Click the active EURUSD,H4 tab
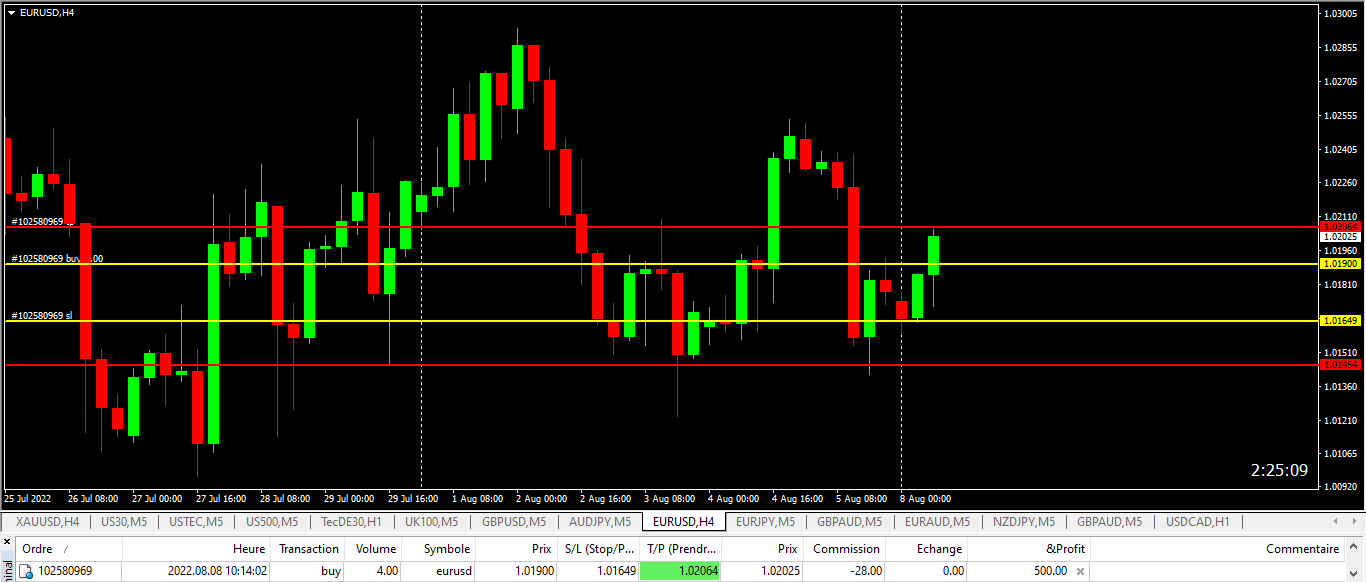Viewport: 1366px width, 582px height. click(684, 521)
